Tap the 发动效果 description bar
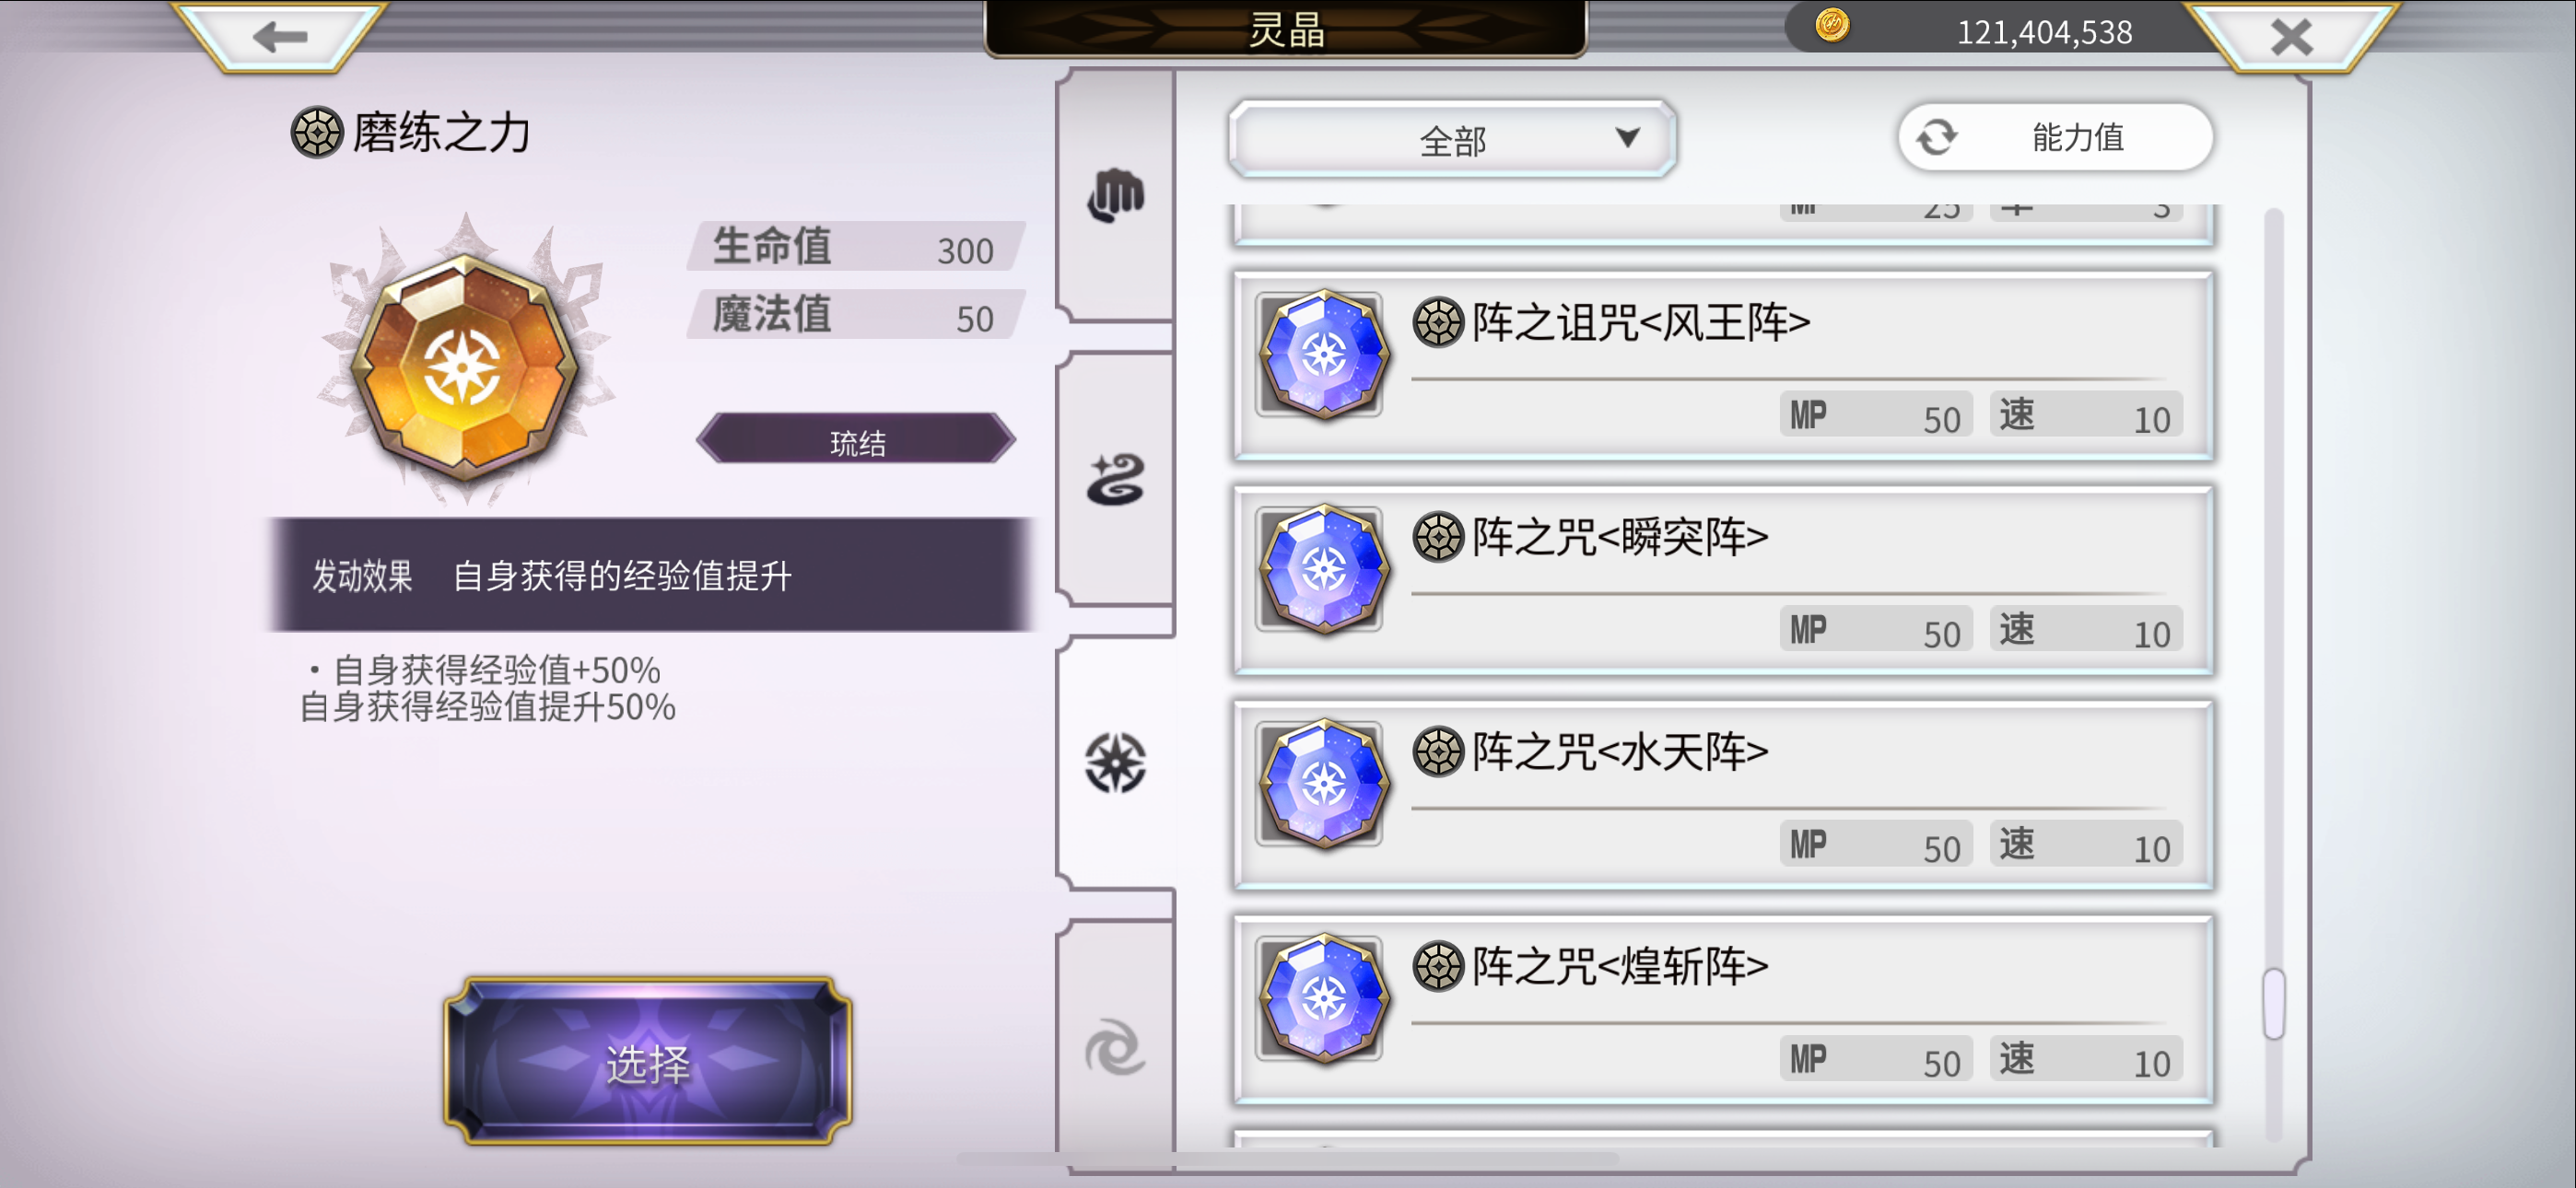2576x1188 pixels. [650, 575]
